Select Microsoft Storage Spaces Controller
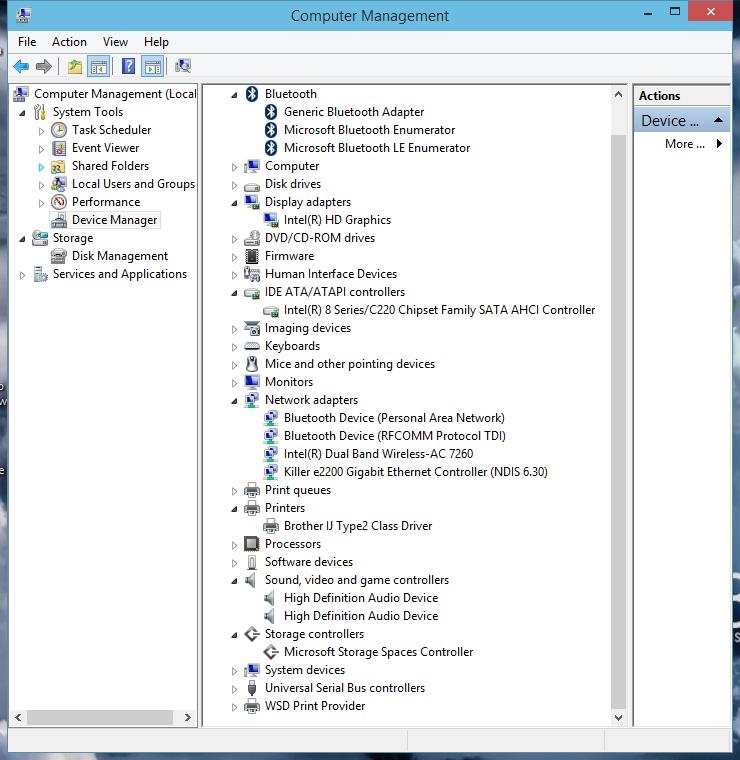740x760 pixels. (378, 652)
